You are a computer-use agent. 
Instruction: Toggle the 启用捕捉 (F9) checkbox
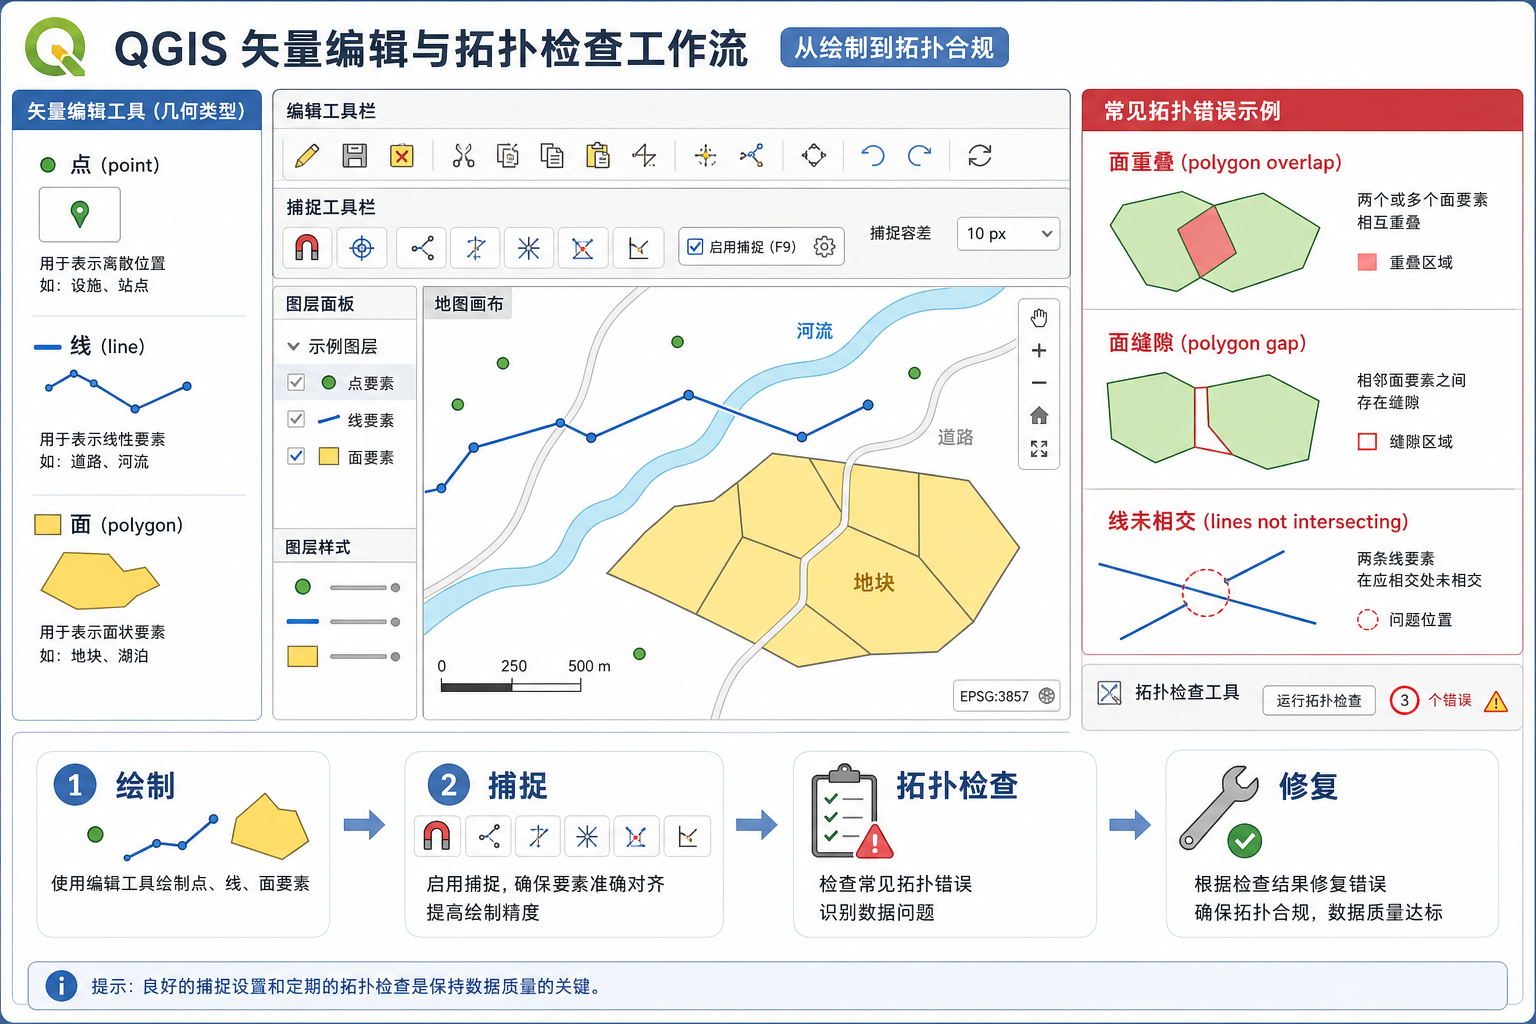coord(695,247)
